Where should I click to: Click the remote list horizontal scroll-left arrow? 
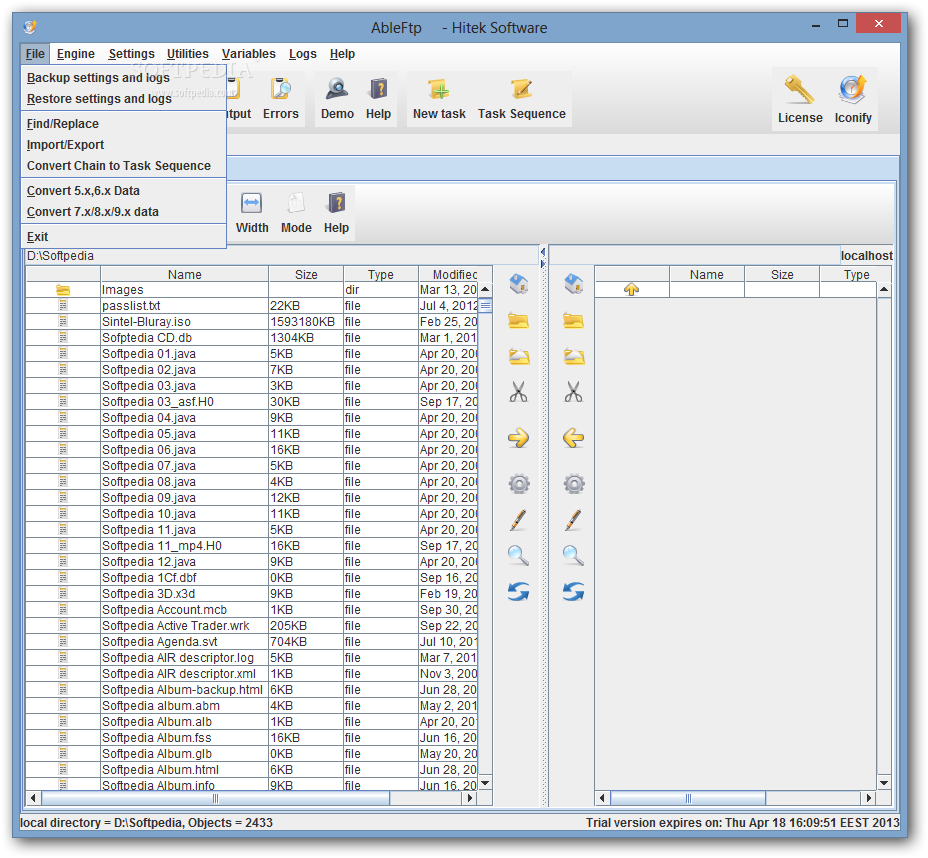pos(602,798)
